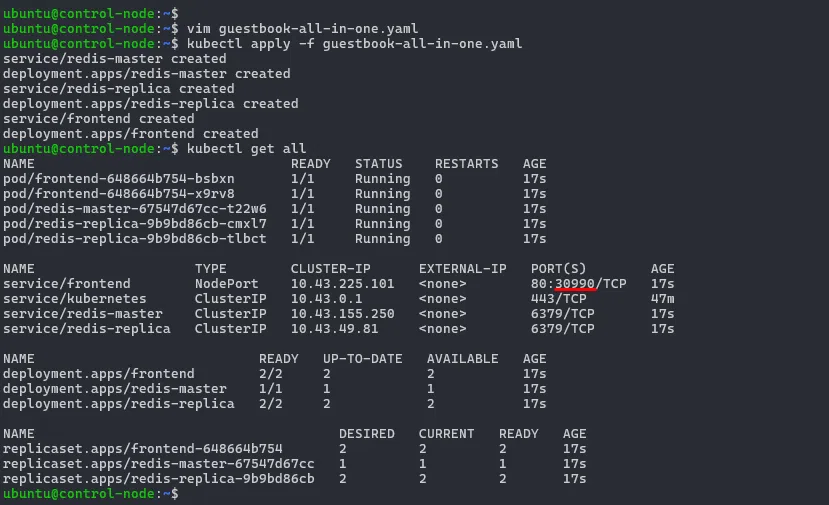The width and height of the screenshot is (829, 505).
Task: Click replicaset.apps/frontend-648664b754 entry
Action: coord(143,449)
